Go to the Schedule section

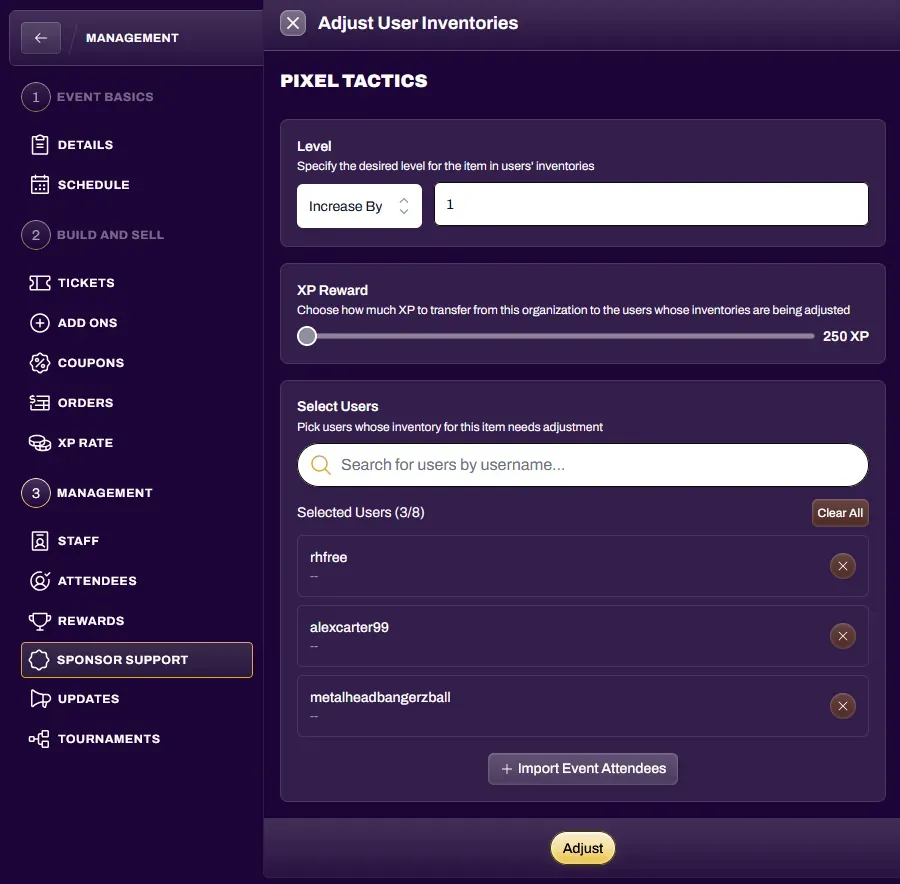click(x=94, y=185)
